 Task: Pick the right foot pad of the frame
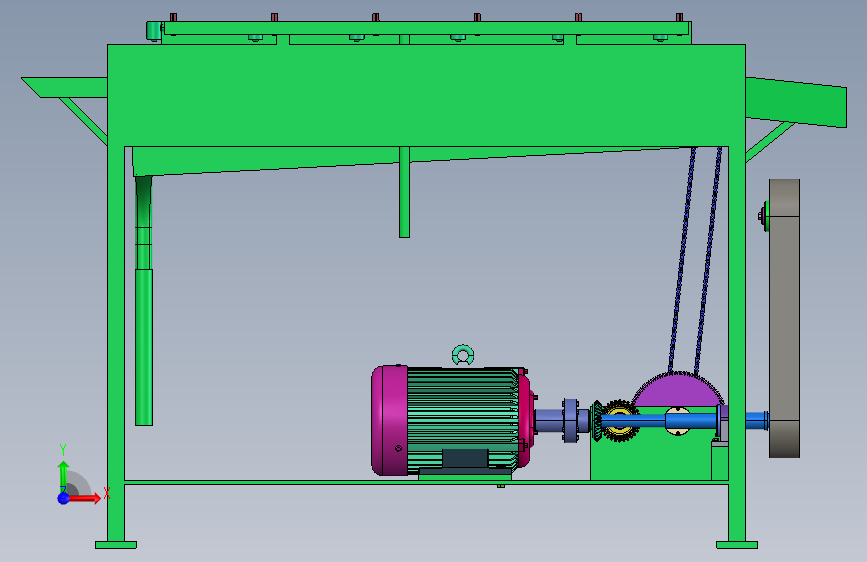737,545
